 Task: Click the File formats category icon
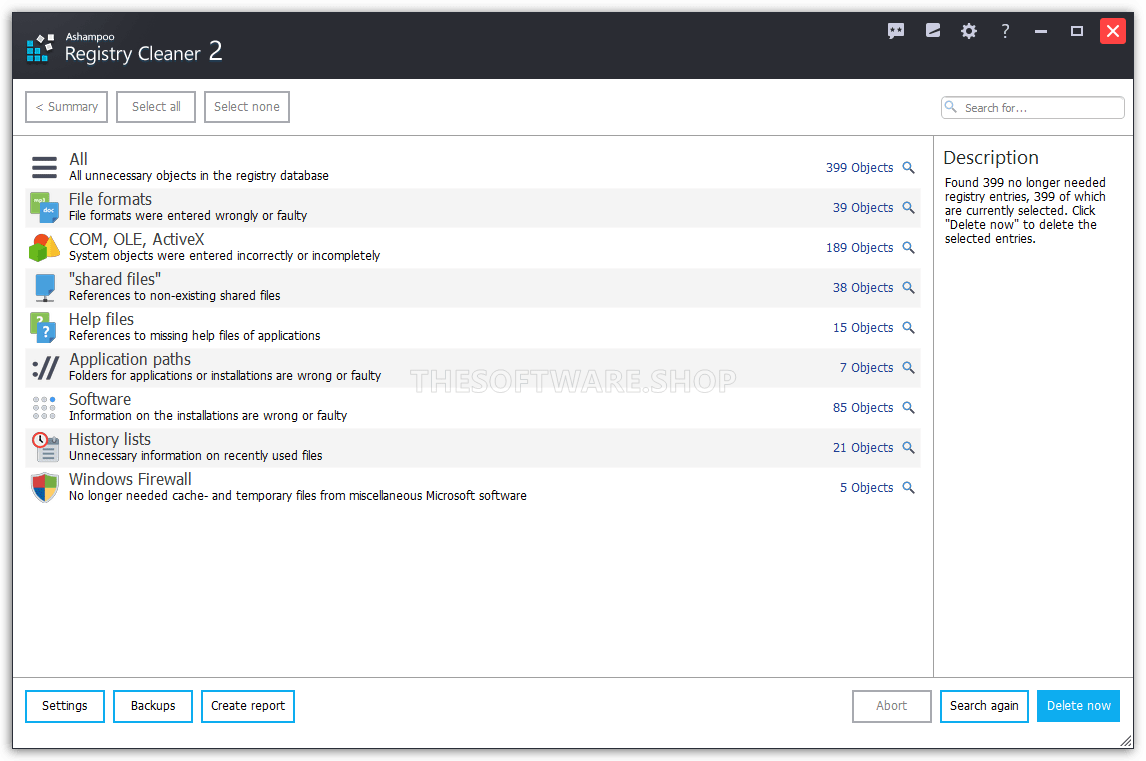coord(44,208)
